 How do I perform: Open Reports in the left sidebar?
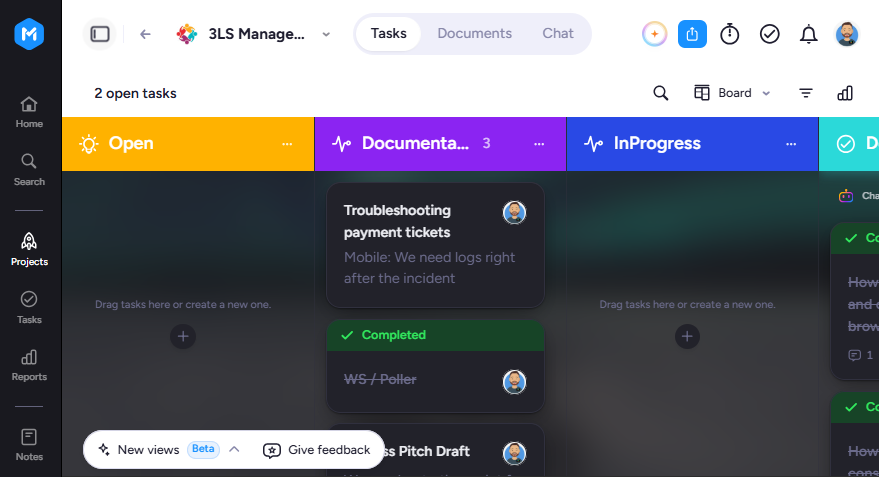point(29,365)
